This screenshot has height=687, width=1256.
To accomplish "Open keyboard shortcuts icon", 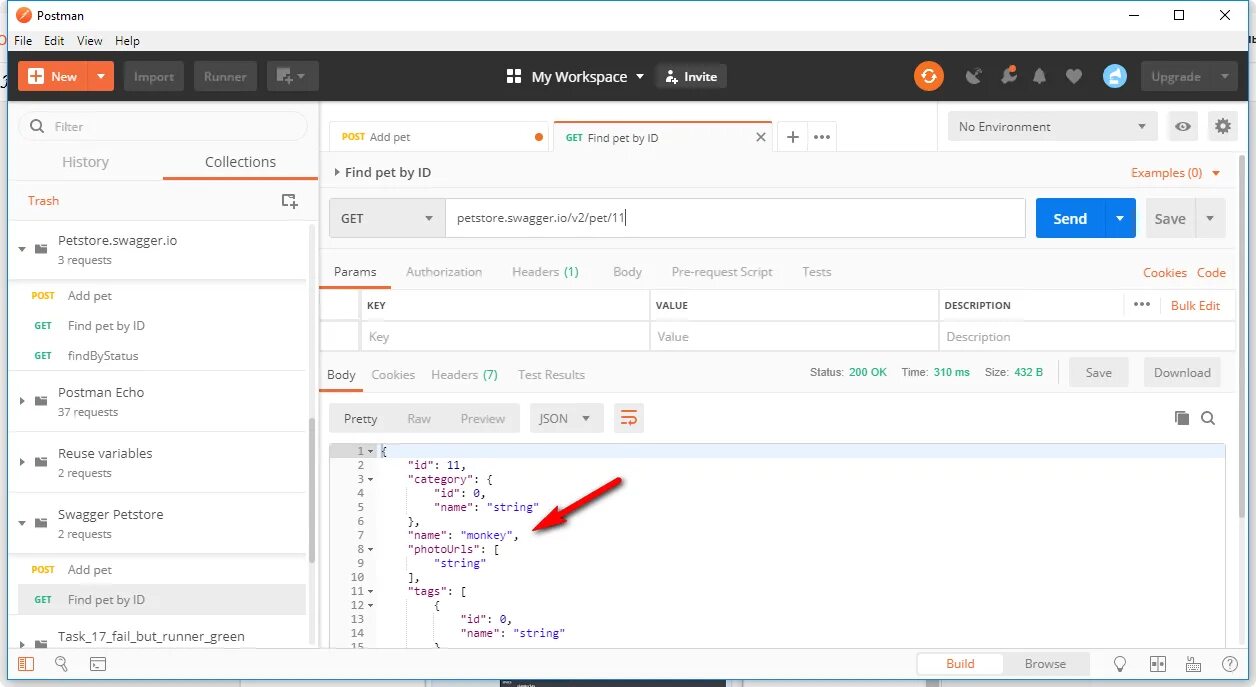I will pos(1193,663).
